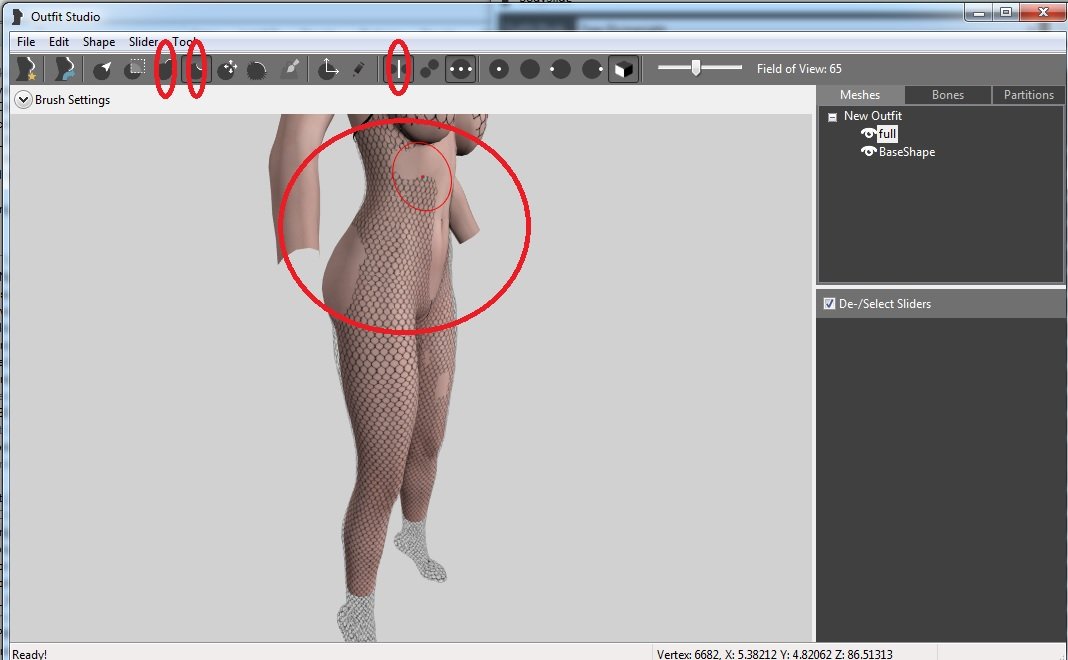Screen dimensions: 1068x660
Task: Activate the Mask brush with dotted square
Action: tap(134, 70)
